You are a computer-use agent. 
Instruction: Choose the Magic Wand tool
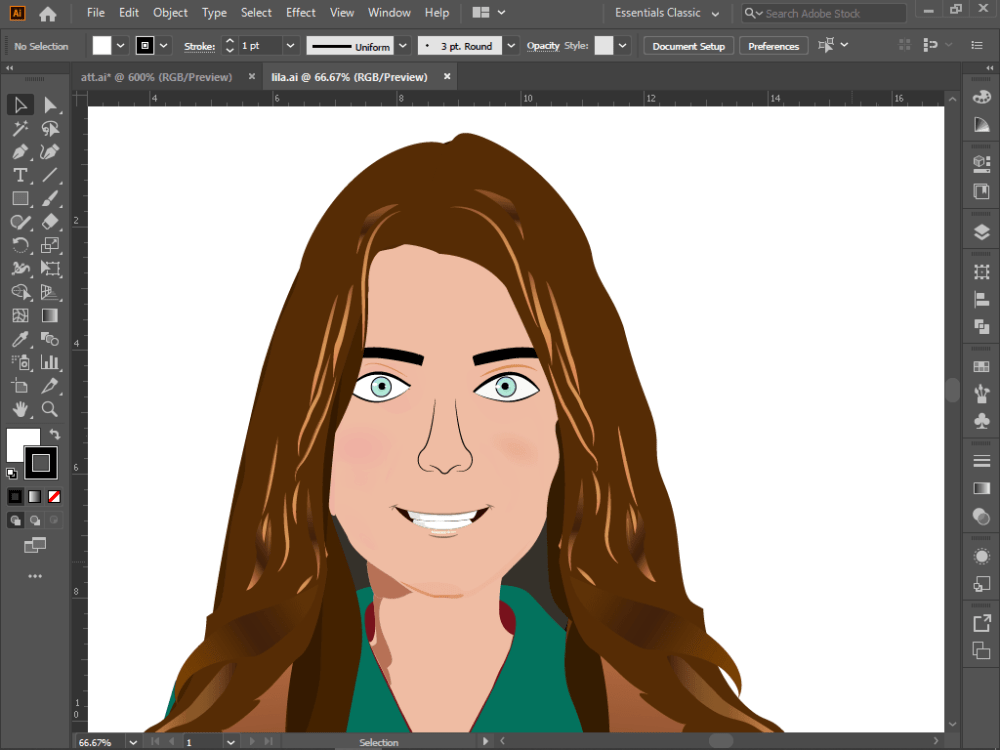(20, 129)
